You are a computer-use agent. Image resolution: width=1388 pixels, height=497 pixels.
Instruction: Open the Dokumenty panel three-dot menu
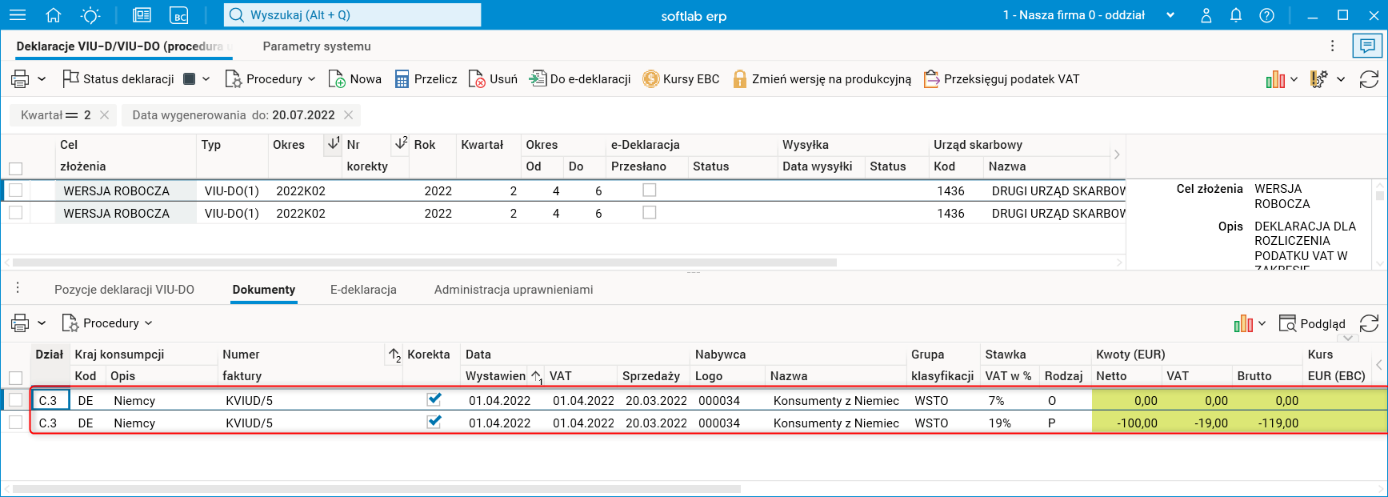coord(17,289)
